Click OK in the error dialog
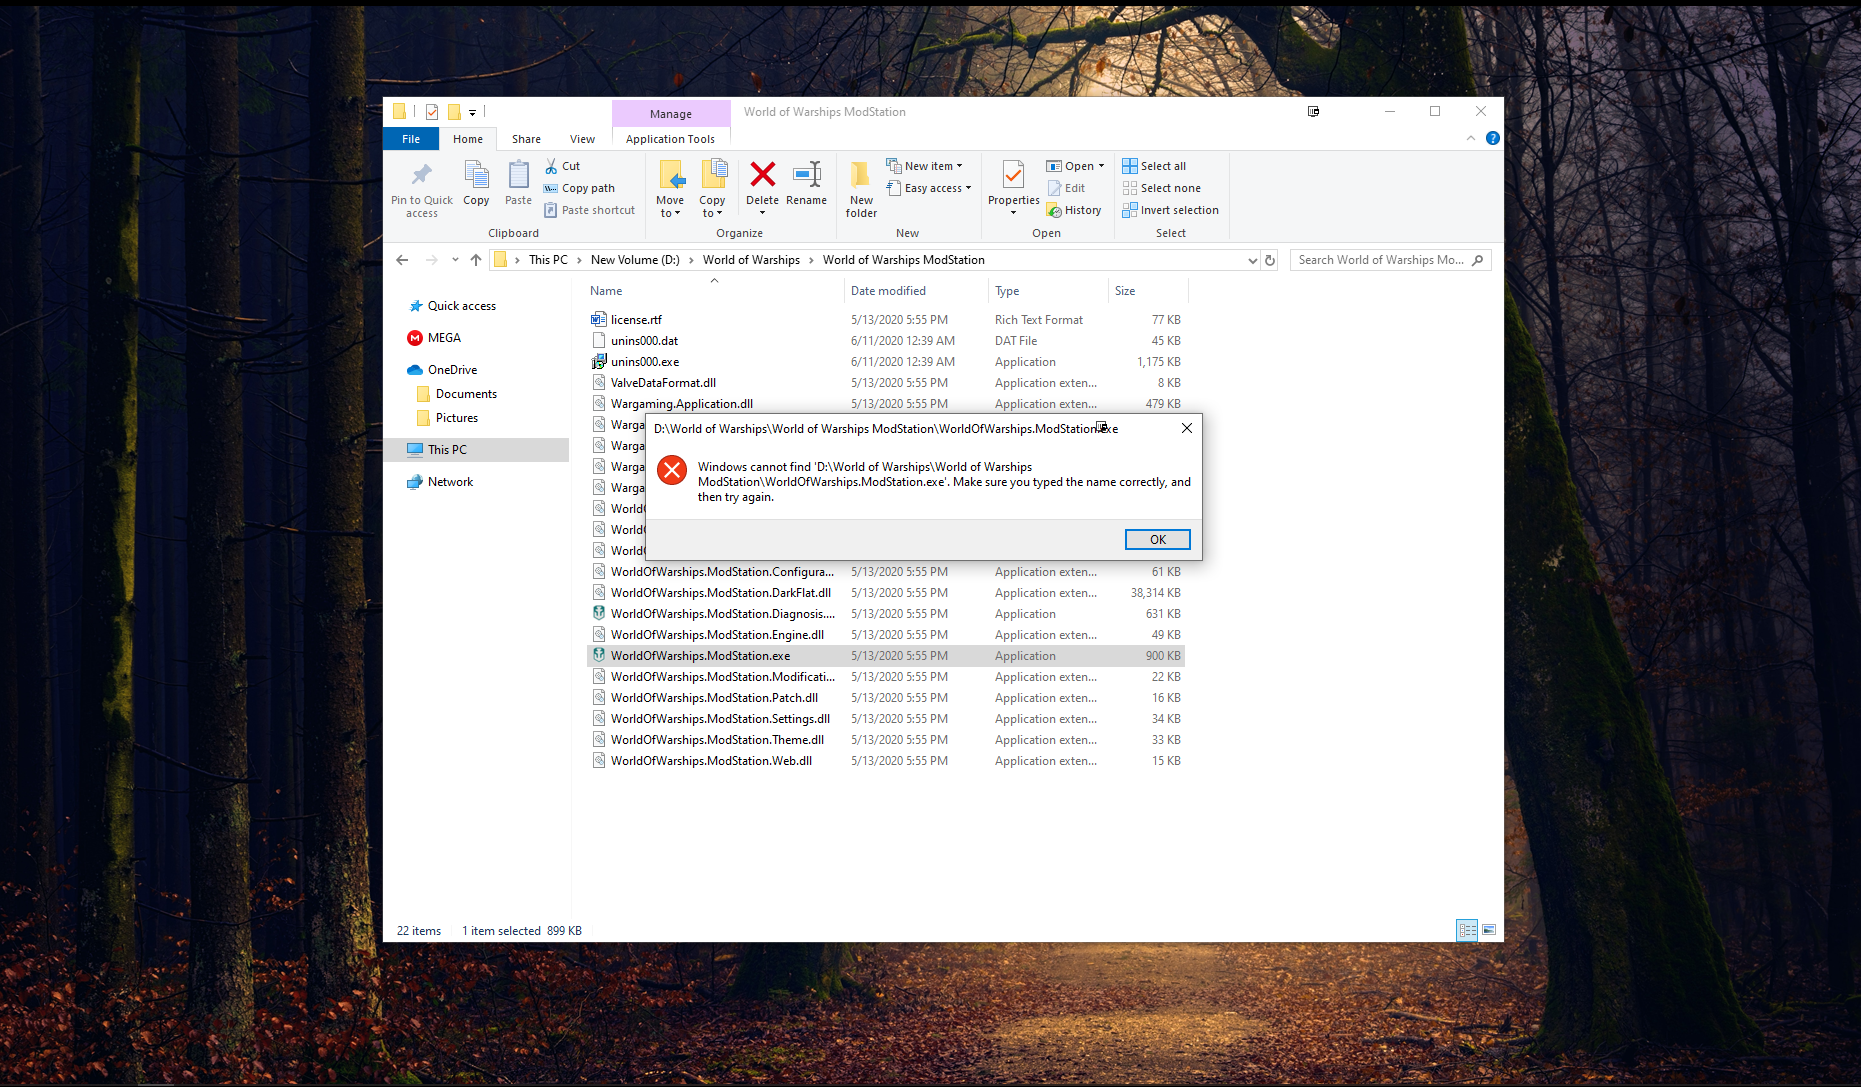The height and width of the screenshot is (1087, 1861). (1157, 539)
